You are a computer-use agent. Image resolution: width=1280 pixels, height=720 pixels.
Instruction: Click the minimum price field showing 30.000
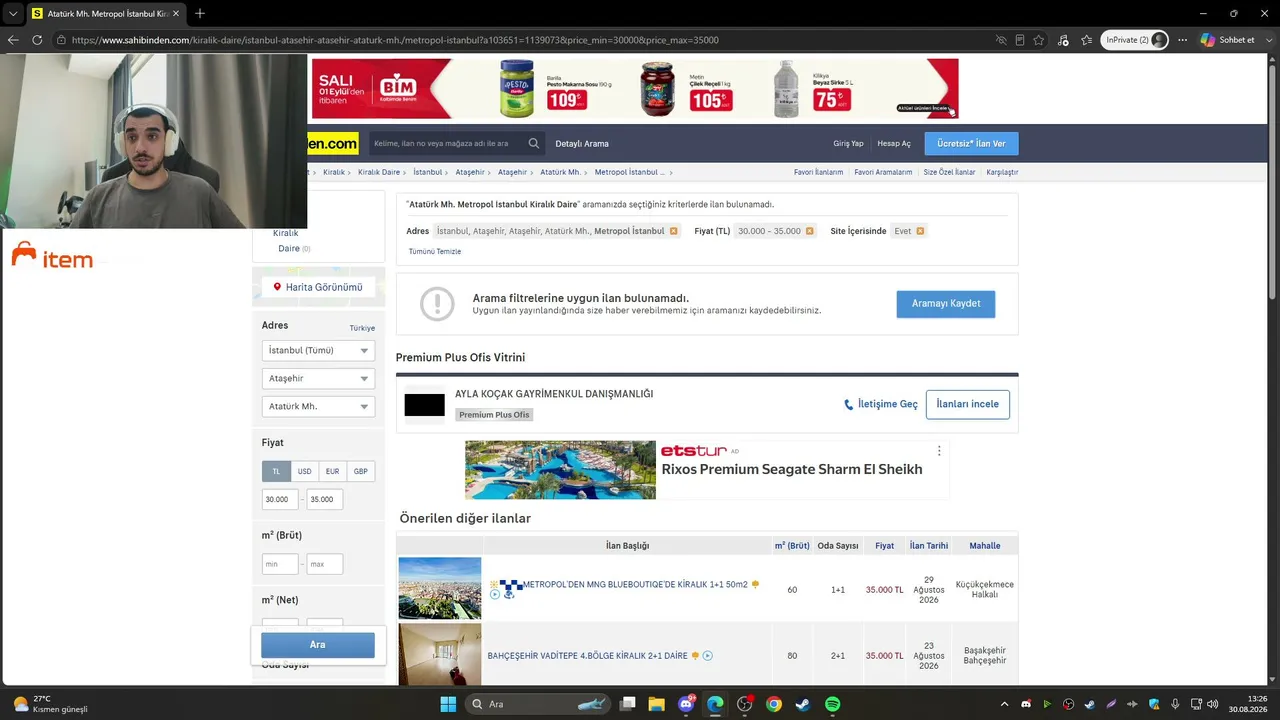pyautogui.click(x=280, y=499)
